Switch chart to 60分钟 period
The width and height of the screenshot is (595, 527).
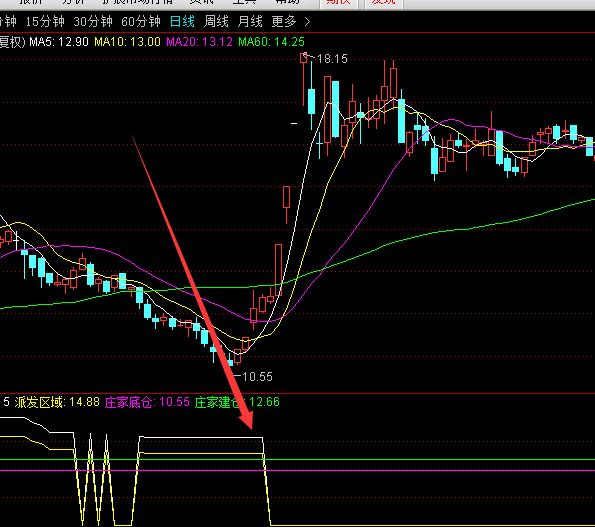[x=141, y=21]
